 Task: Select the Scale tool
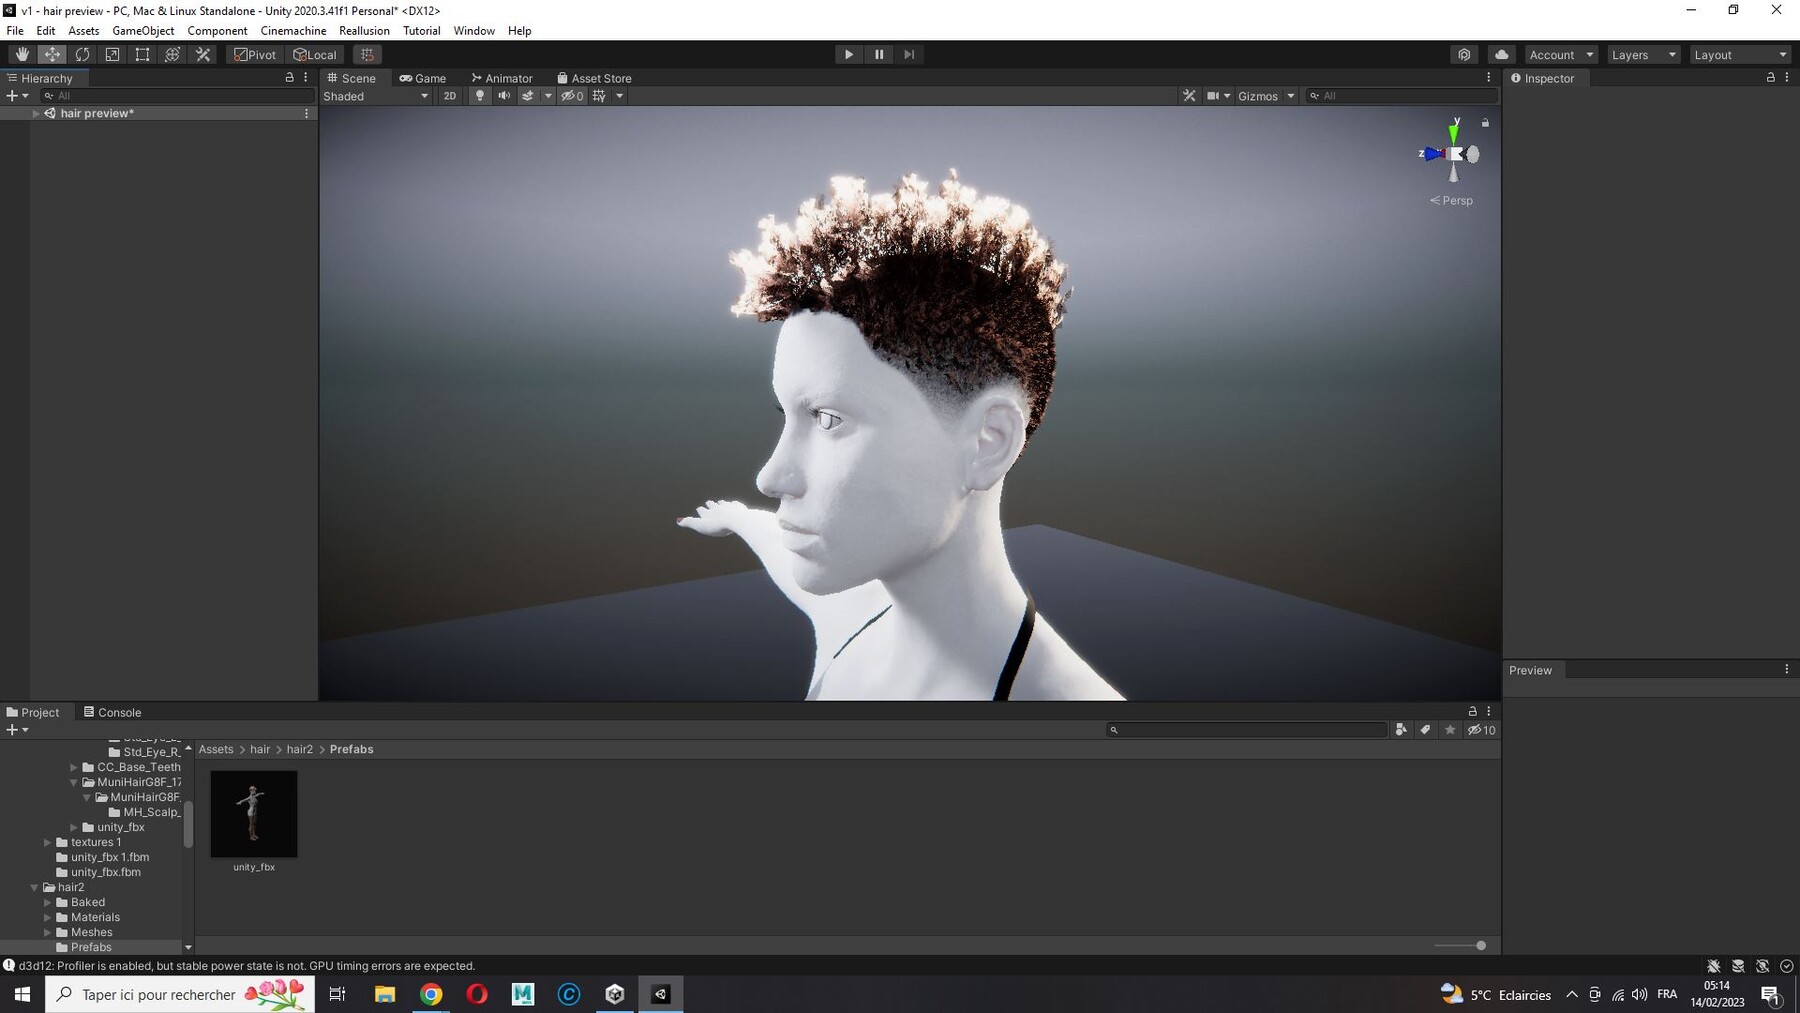click(112, 55)
